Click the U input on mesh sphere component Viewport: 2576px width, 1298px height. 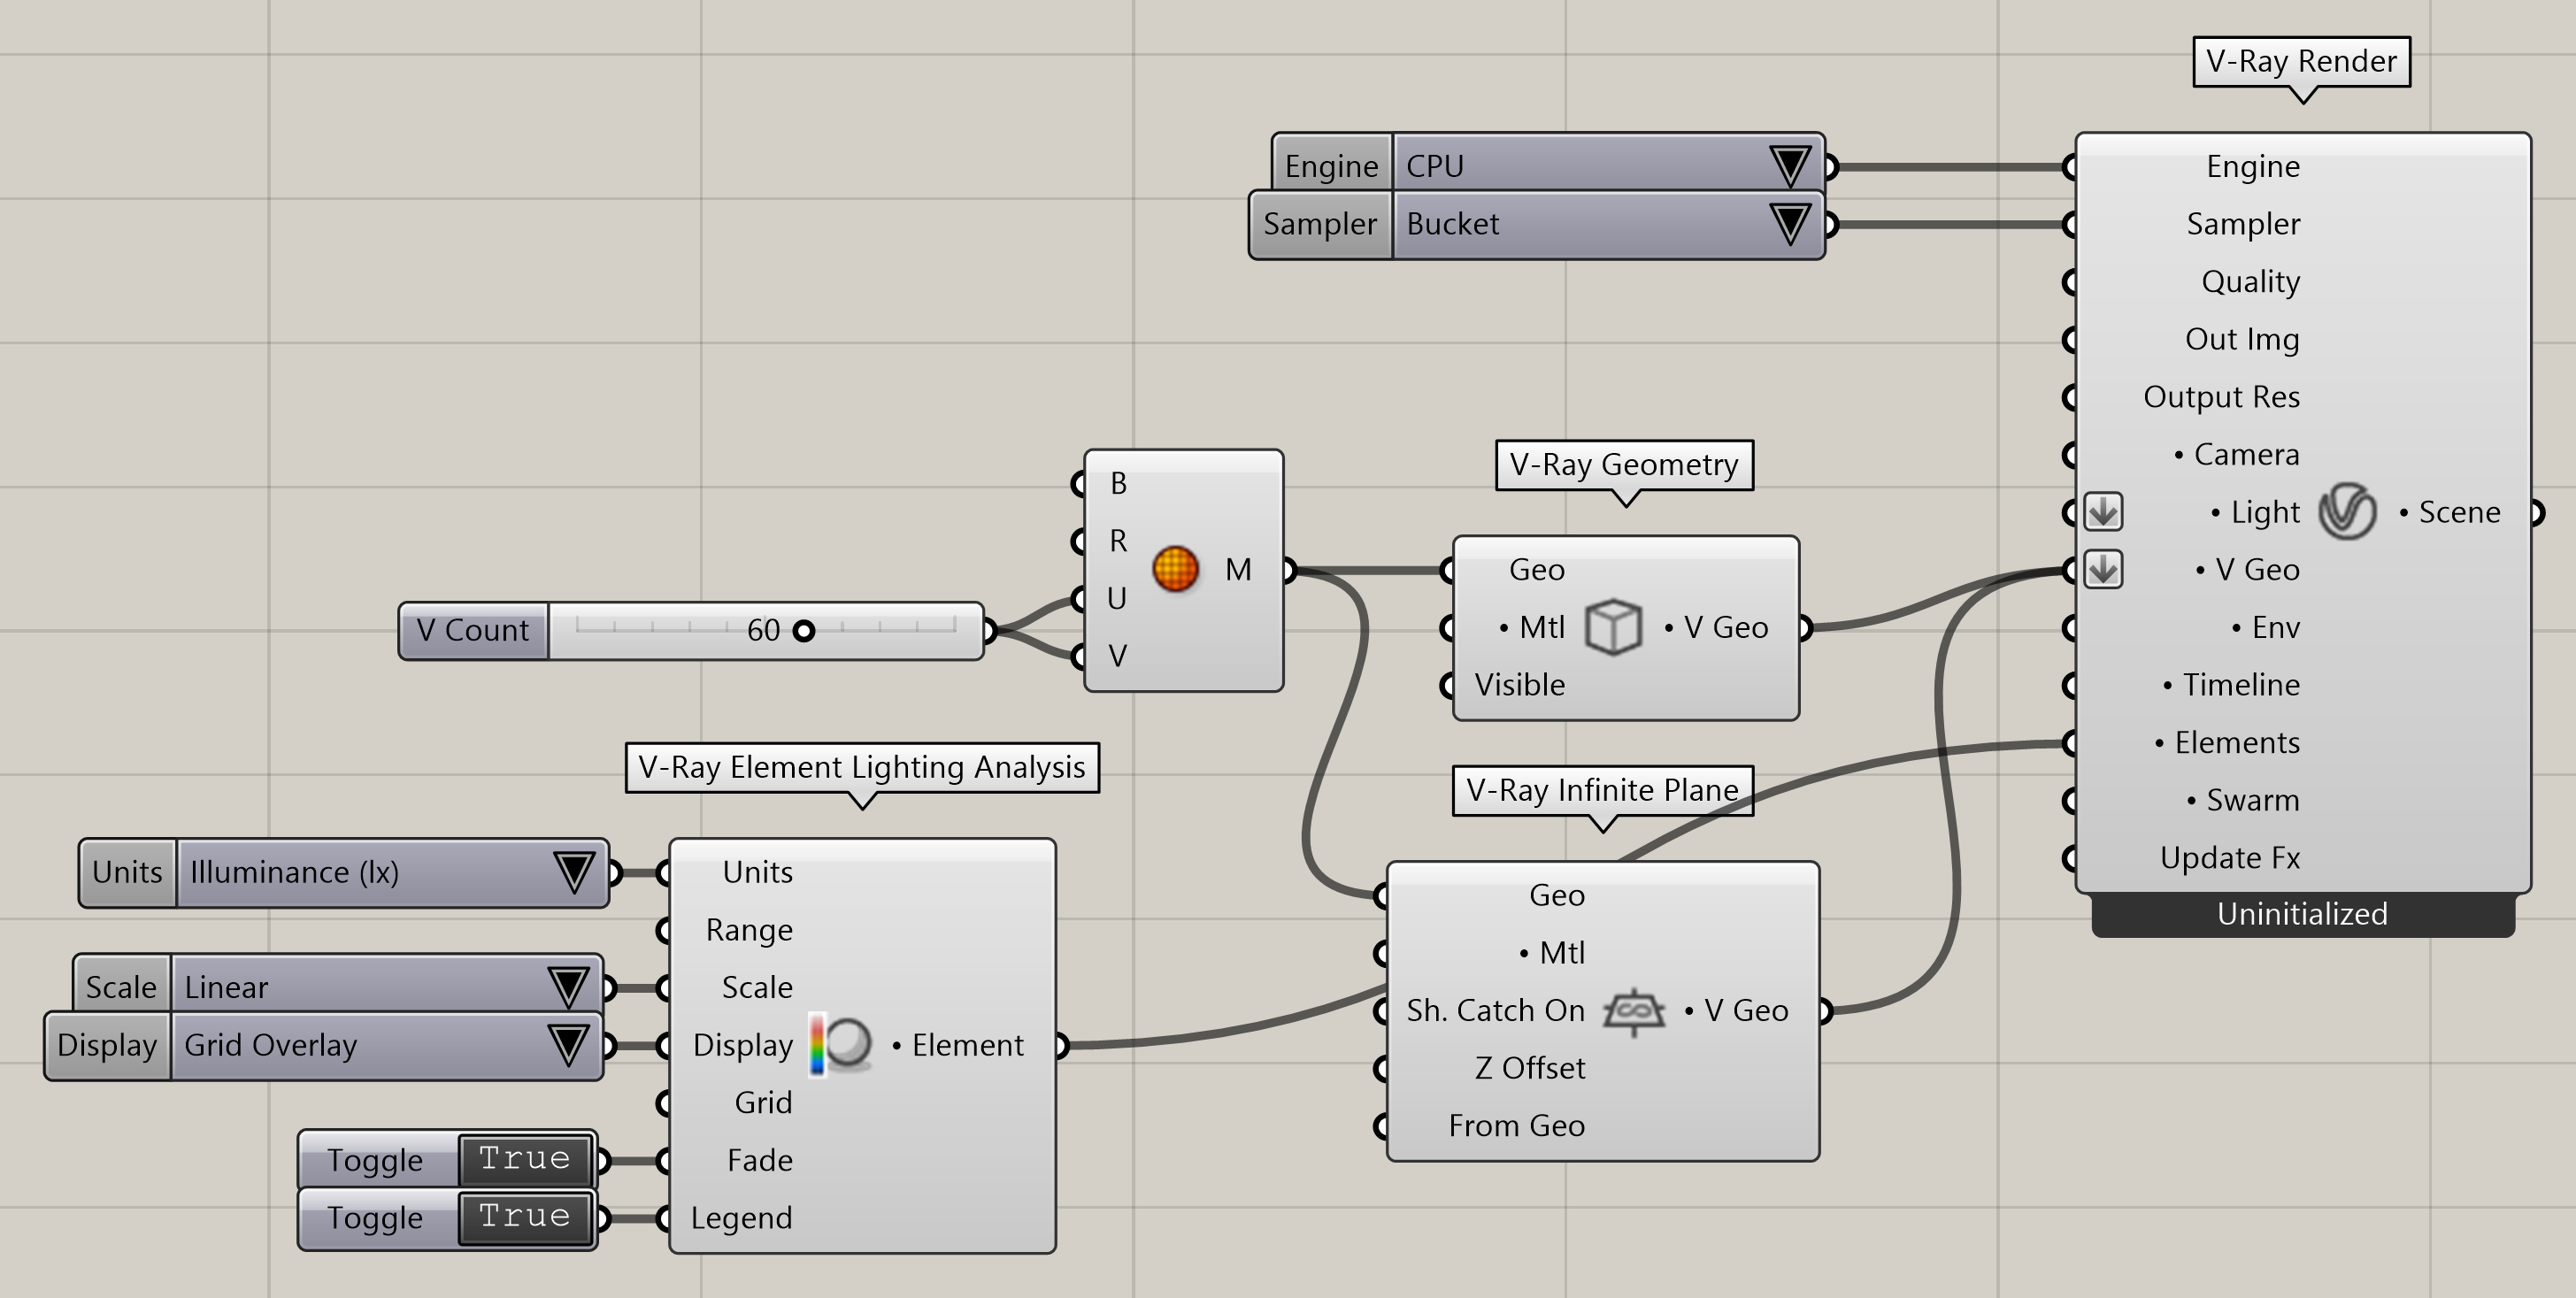[1117, 599]
